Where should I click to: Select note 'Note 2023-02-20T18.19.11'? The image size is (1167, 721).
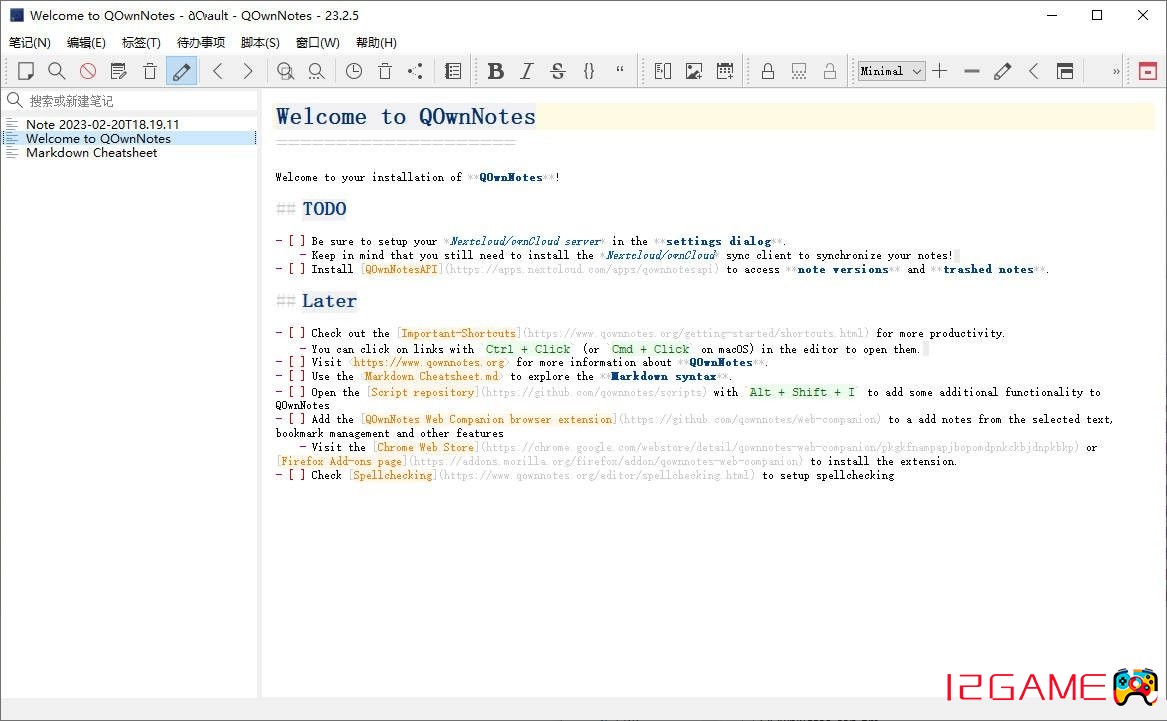103,124
